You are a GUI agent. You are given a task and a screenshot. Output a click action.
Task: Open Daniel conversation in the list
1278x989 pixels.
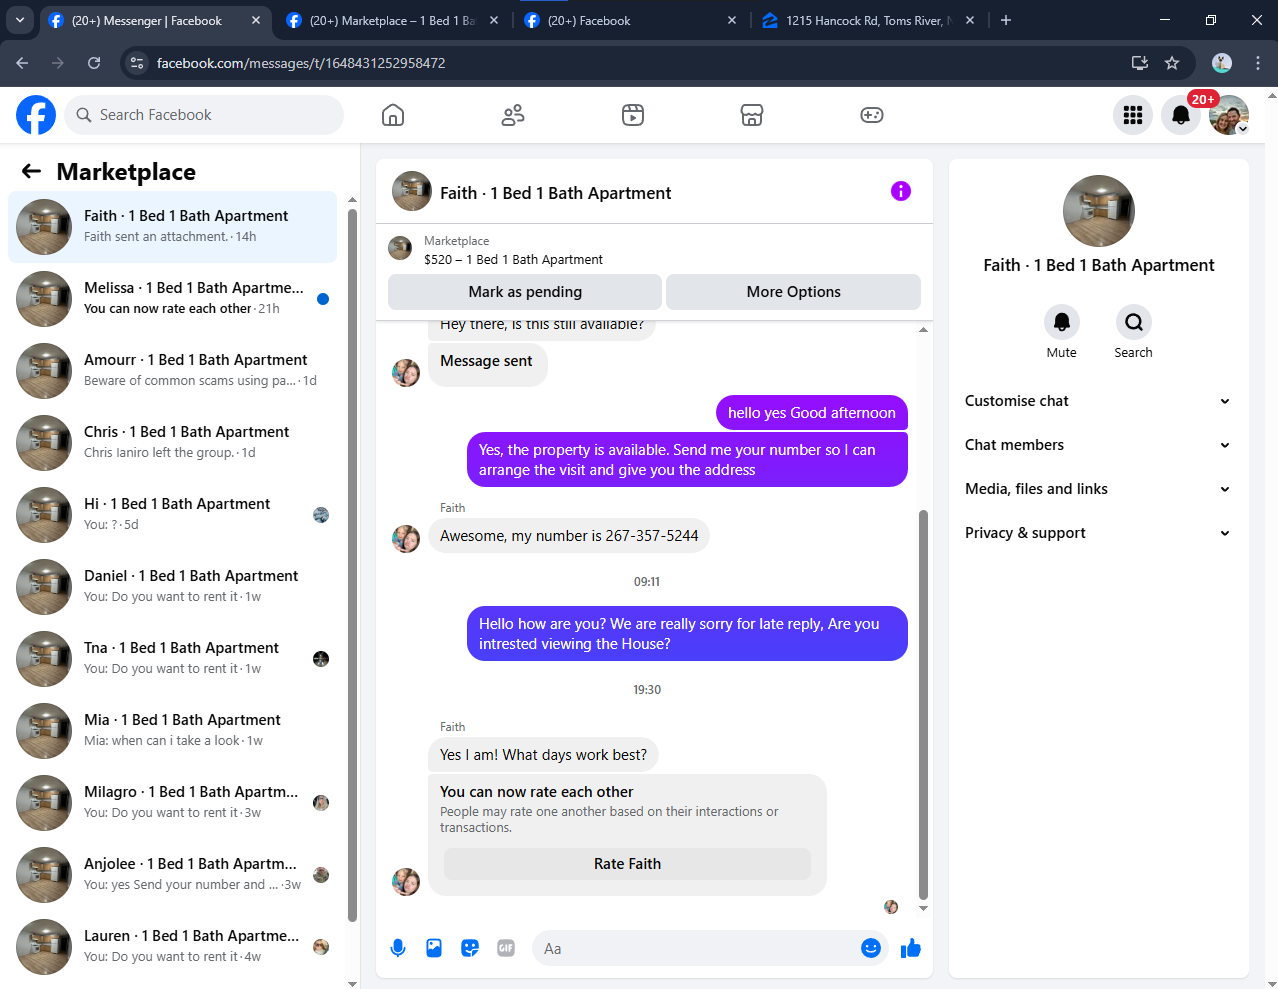pyautogui.click(x=172, y=587)
